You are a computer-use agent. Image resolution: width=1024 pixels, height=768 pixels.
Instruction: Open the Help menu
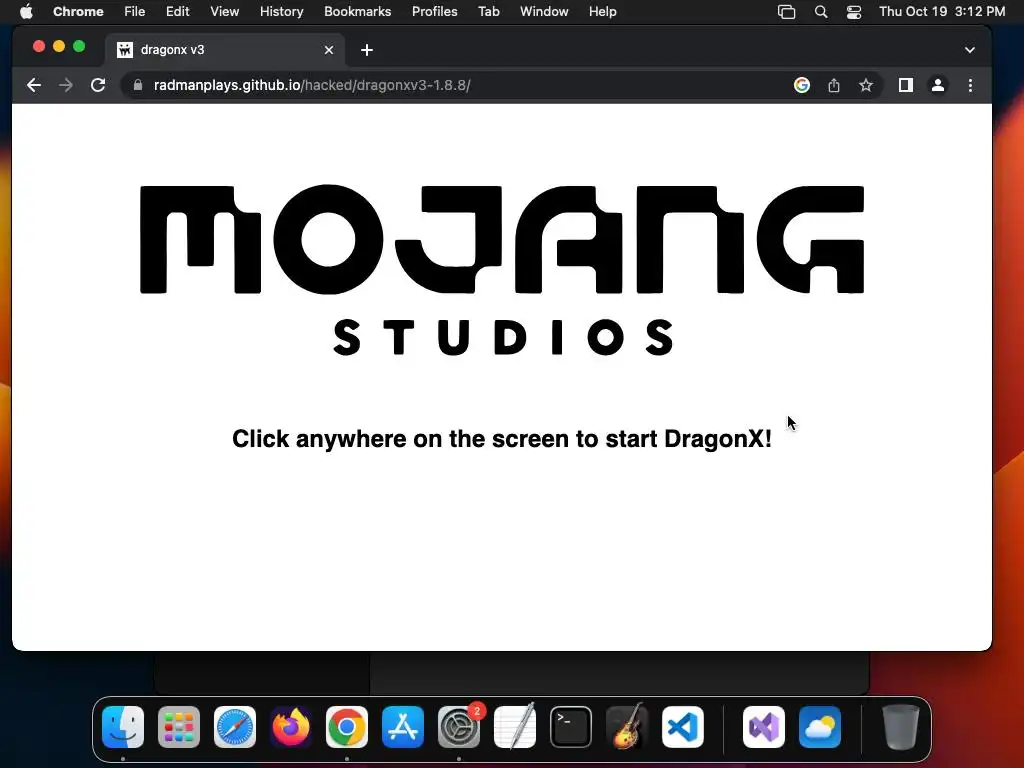point(602,12)
